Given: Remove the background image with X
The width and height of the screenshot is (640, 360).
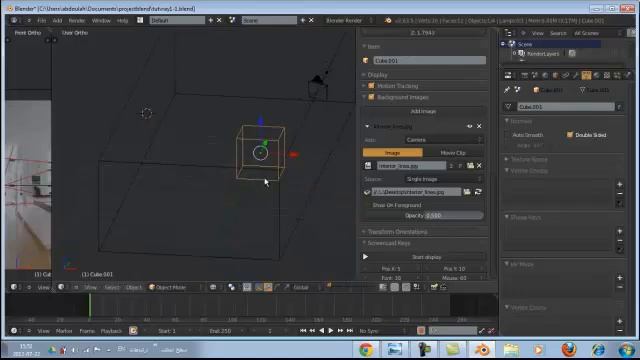Looking at the screenshot, I should click(479, 127).
